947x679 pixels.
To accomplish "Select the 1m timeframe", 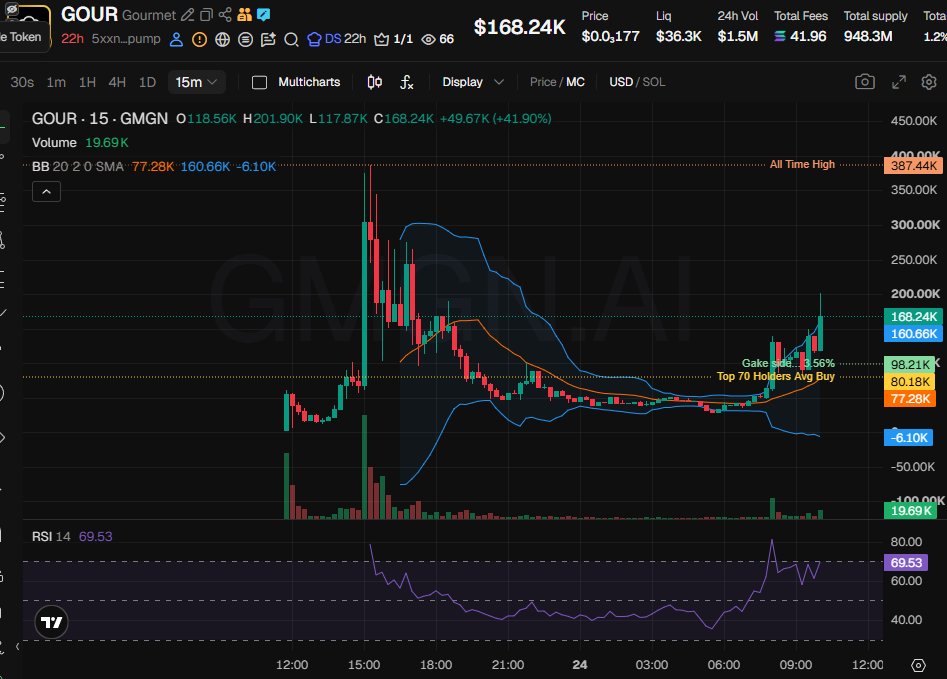I will 56,82.
